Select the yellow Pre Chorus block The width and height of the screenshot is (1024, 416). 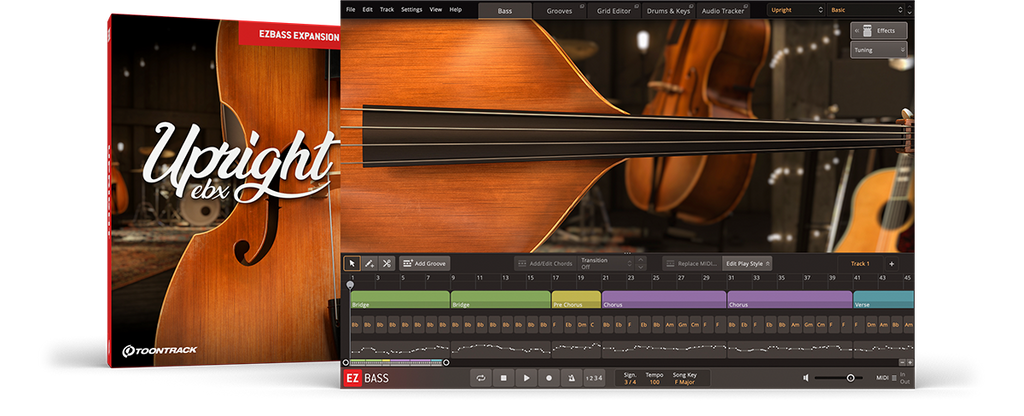[576, 300]
